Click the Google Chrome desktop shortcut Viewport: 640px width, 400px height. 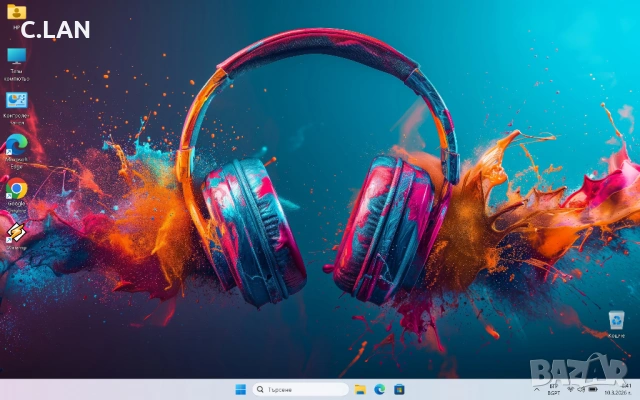pyautogui.click(x=16, y=189)
